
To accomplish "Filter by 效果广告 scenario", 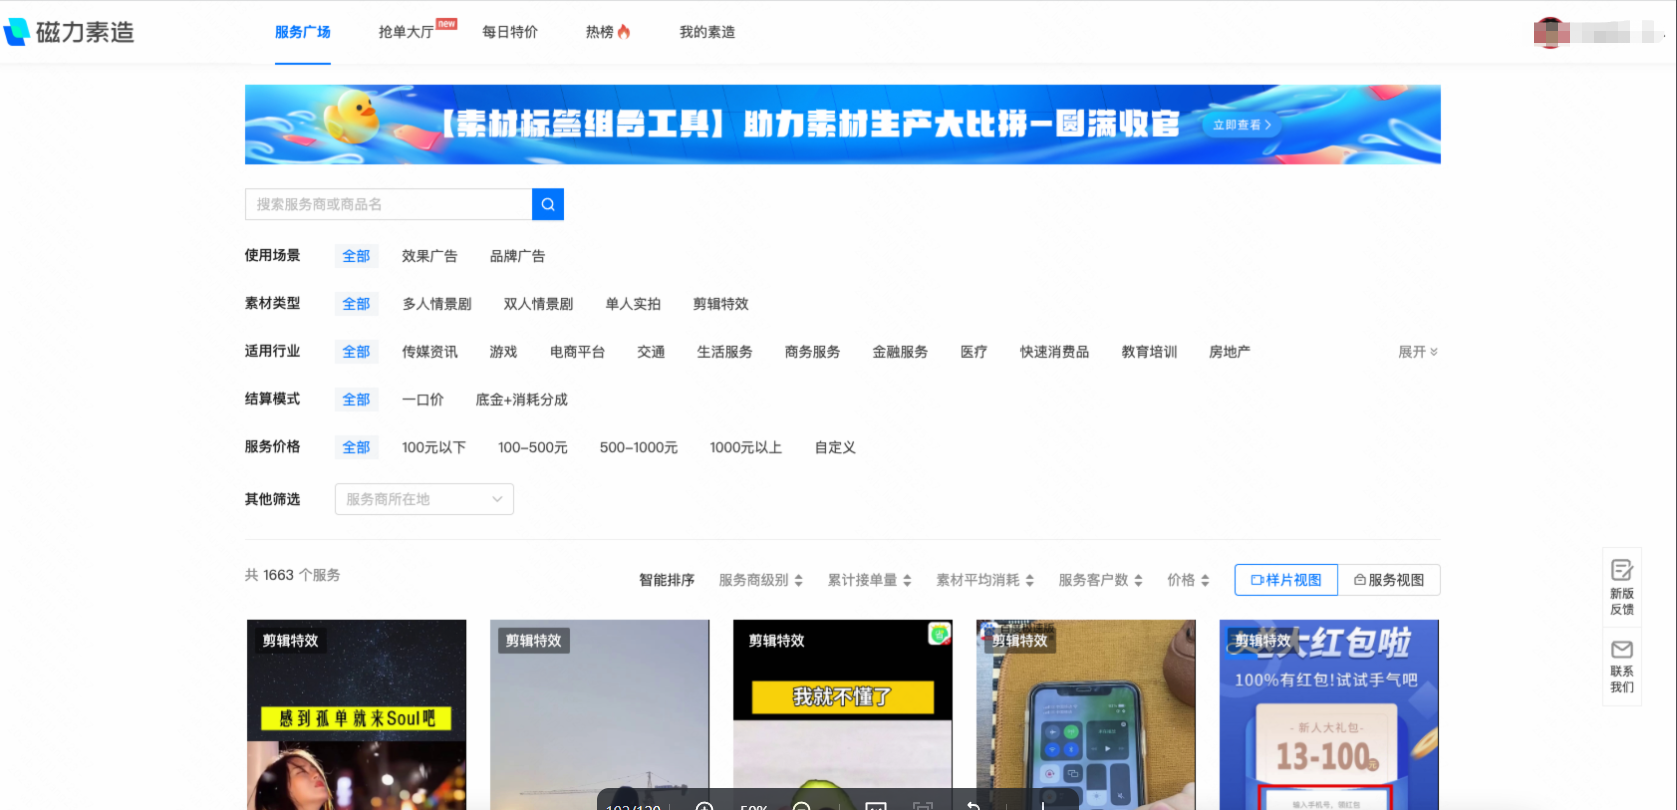I will [430, 256].
